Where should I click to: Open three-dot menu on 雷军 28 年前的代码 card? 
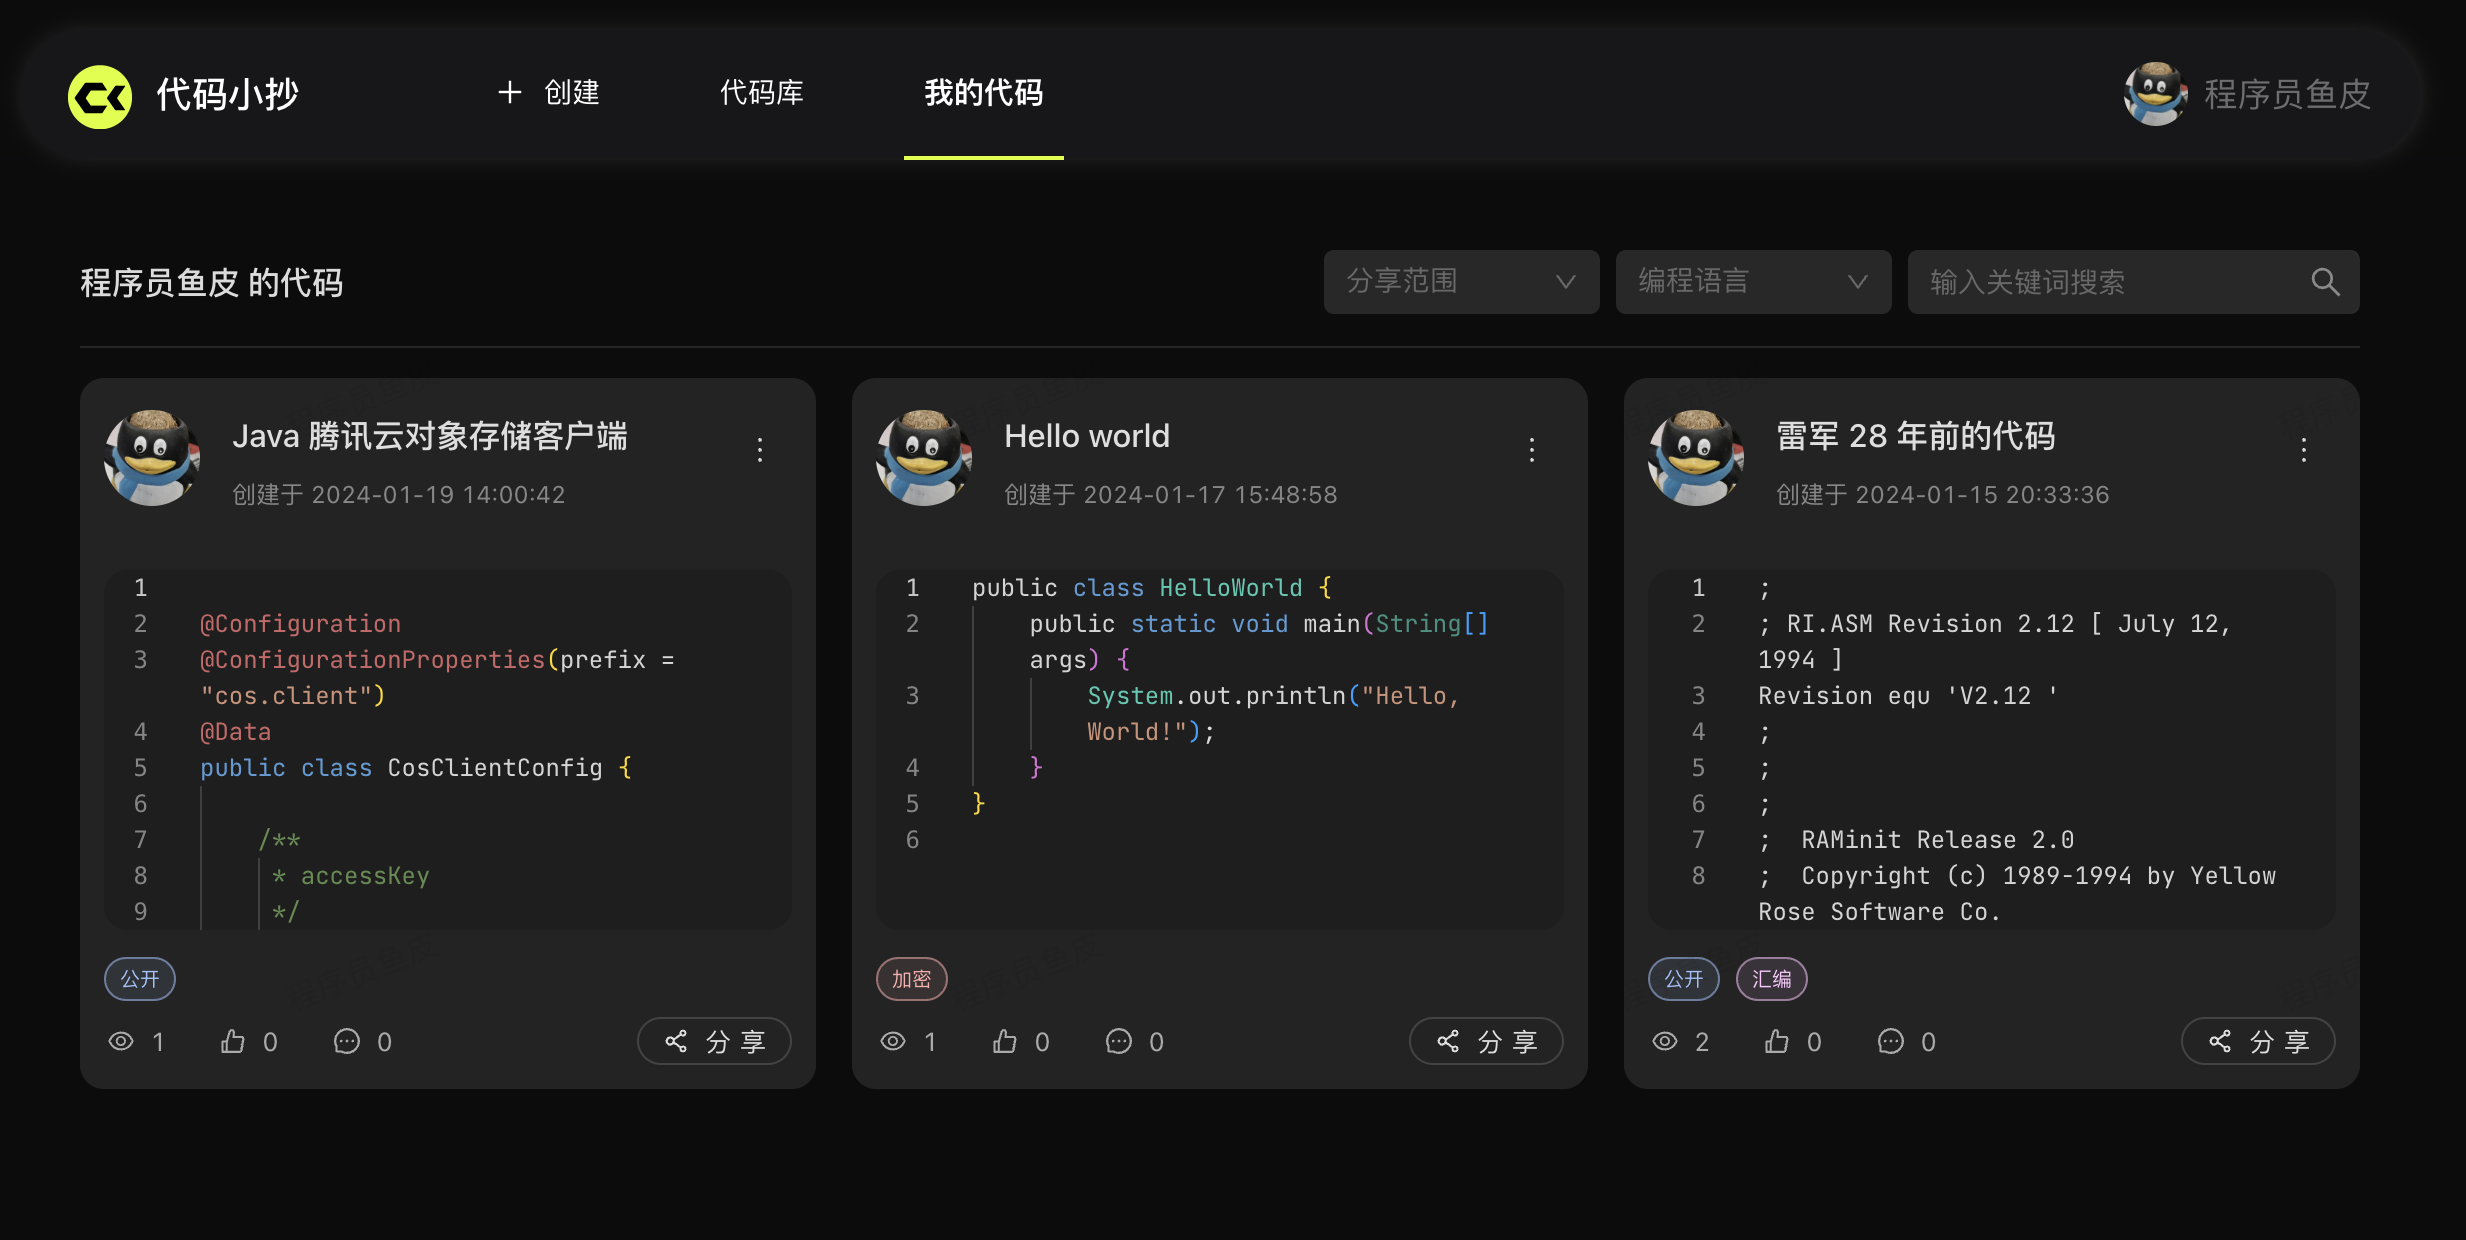click(2303, 449)
